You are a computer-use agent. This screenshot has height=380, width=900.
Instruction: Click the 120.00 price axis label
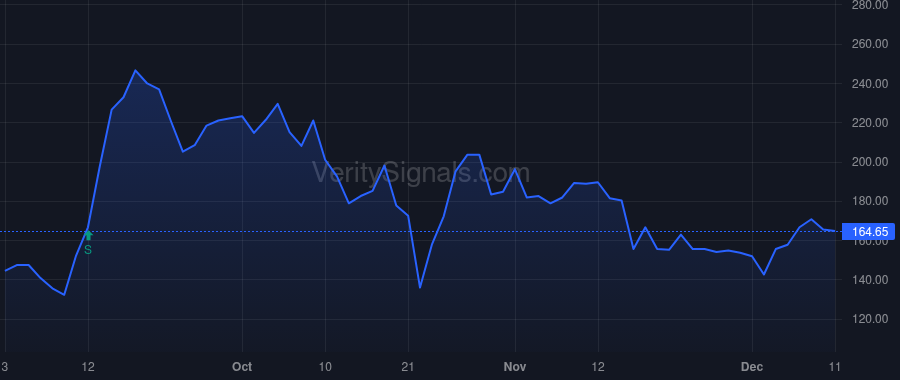pos(871,319)
